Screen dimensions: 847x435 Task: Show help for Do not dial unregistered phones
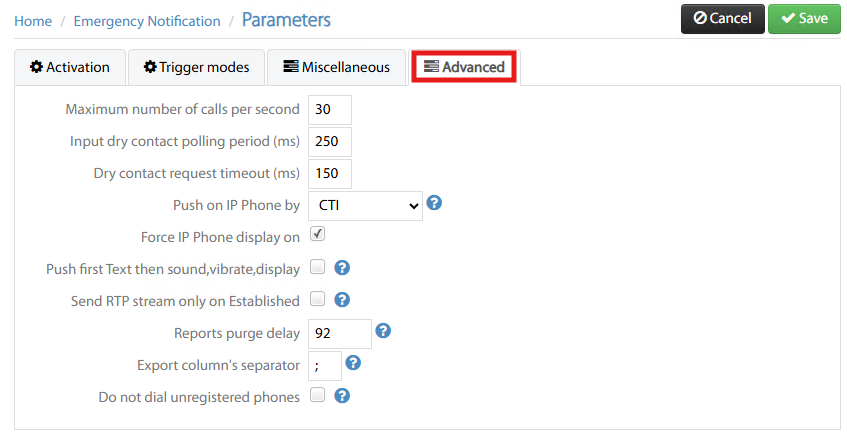(342, 396)
